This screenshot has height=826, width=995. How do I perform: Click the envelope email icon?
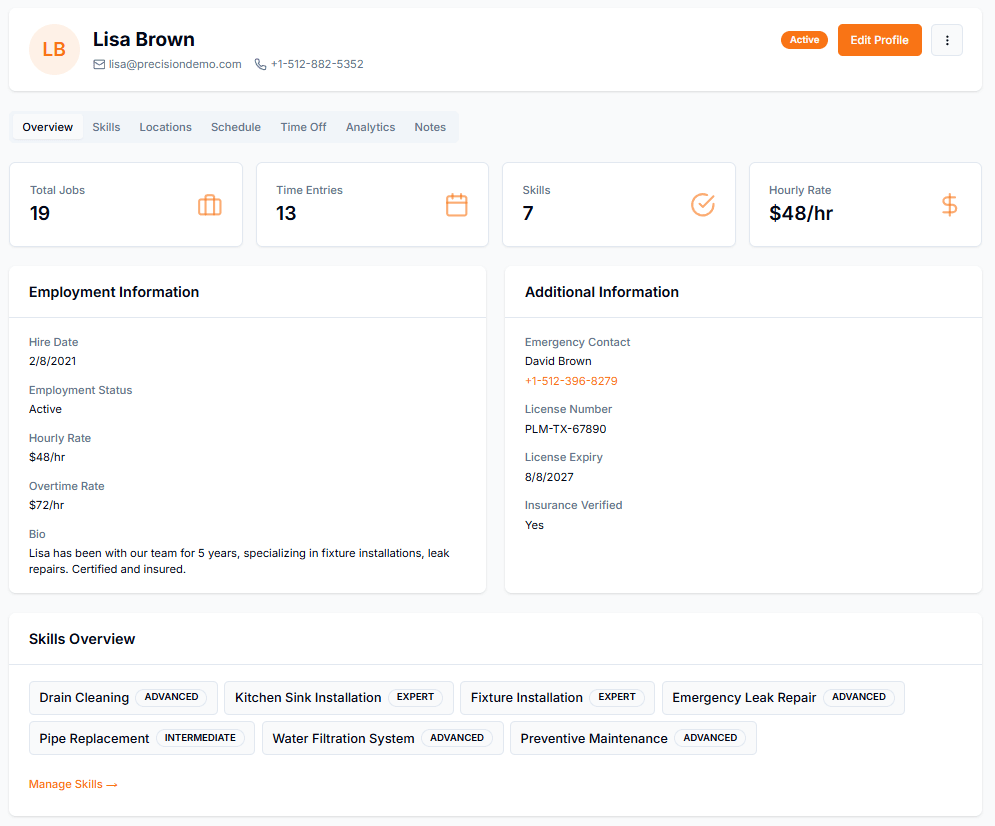click(99, 64)
